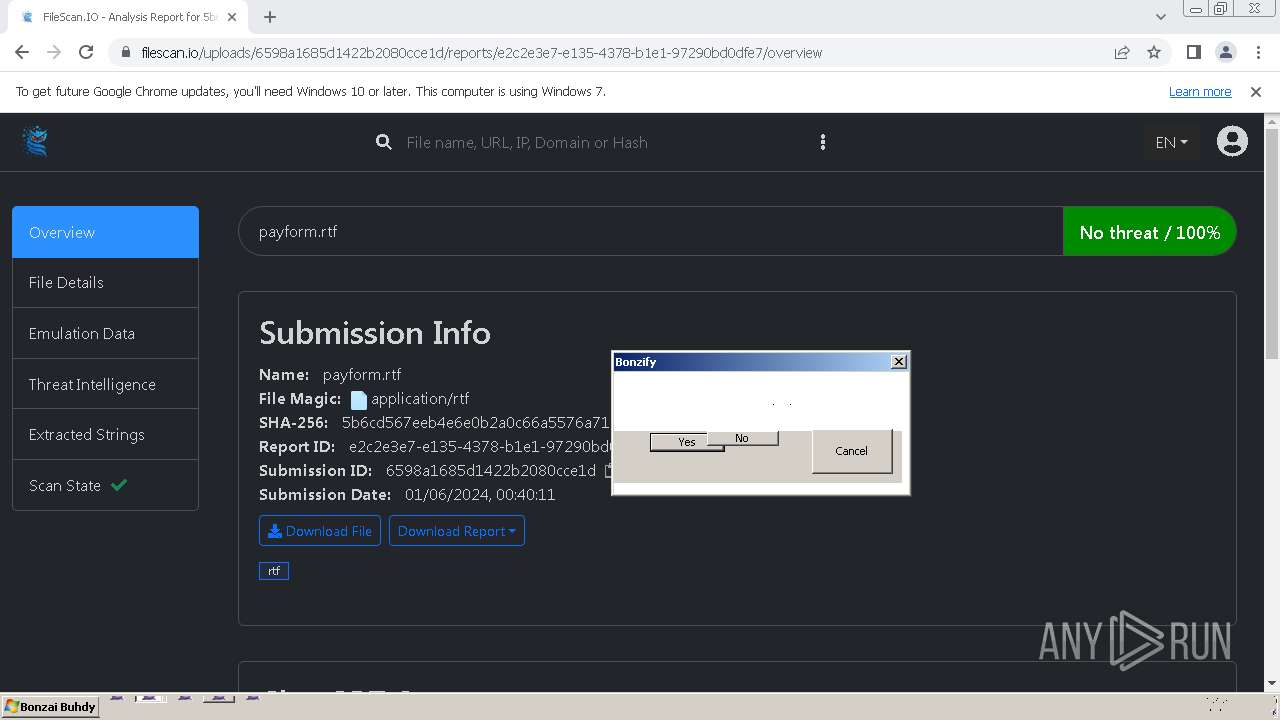Click the green Scan State checkmark
The height and width of the screenshot is (720, 1280).
click(x=119, y=485)
